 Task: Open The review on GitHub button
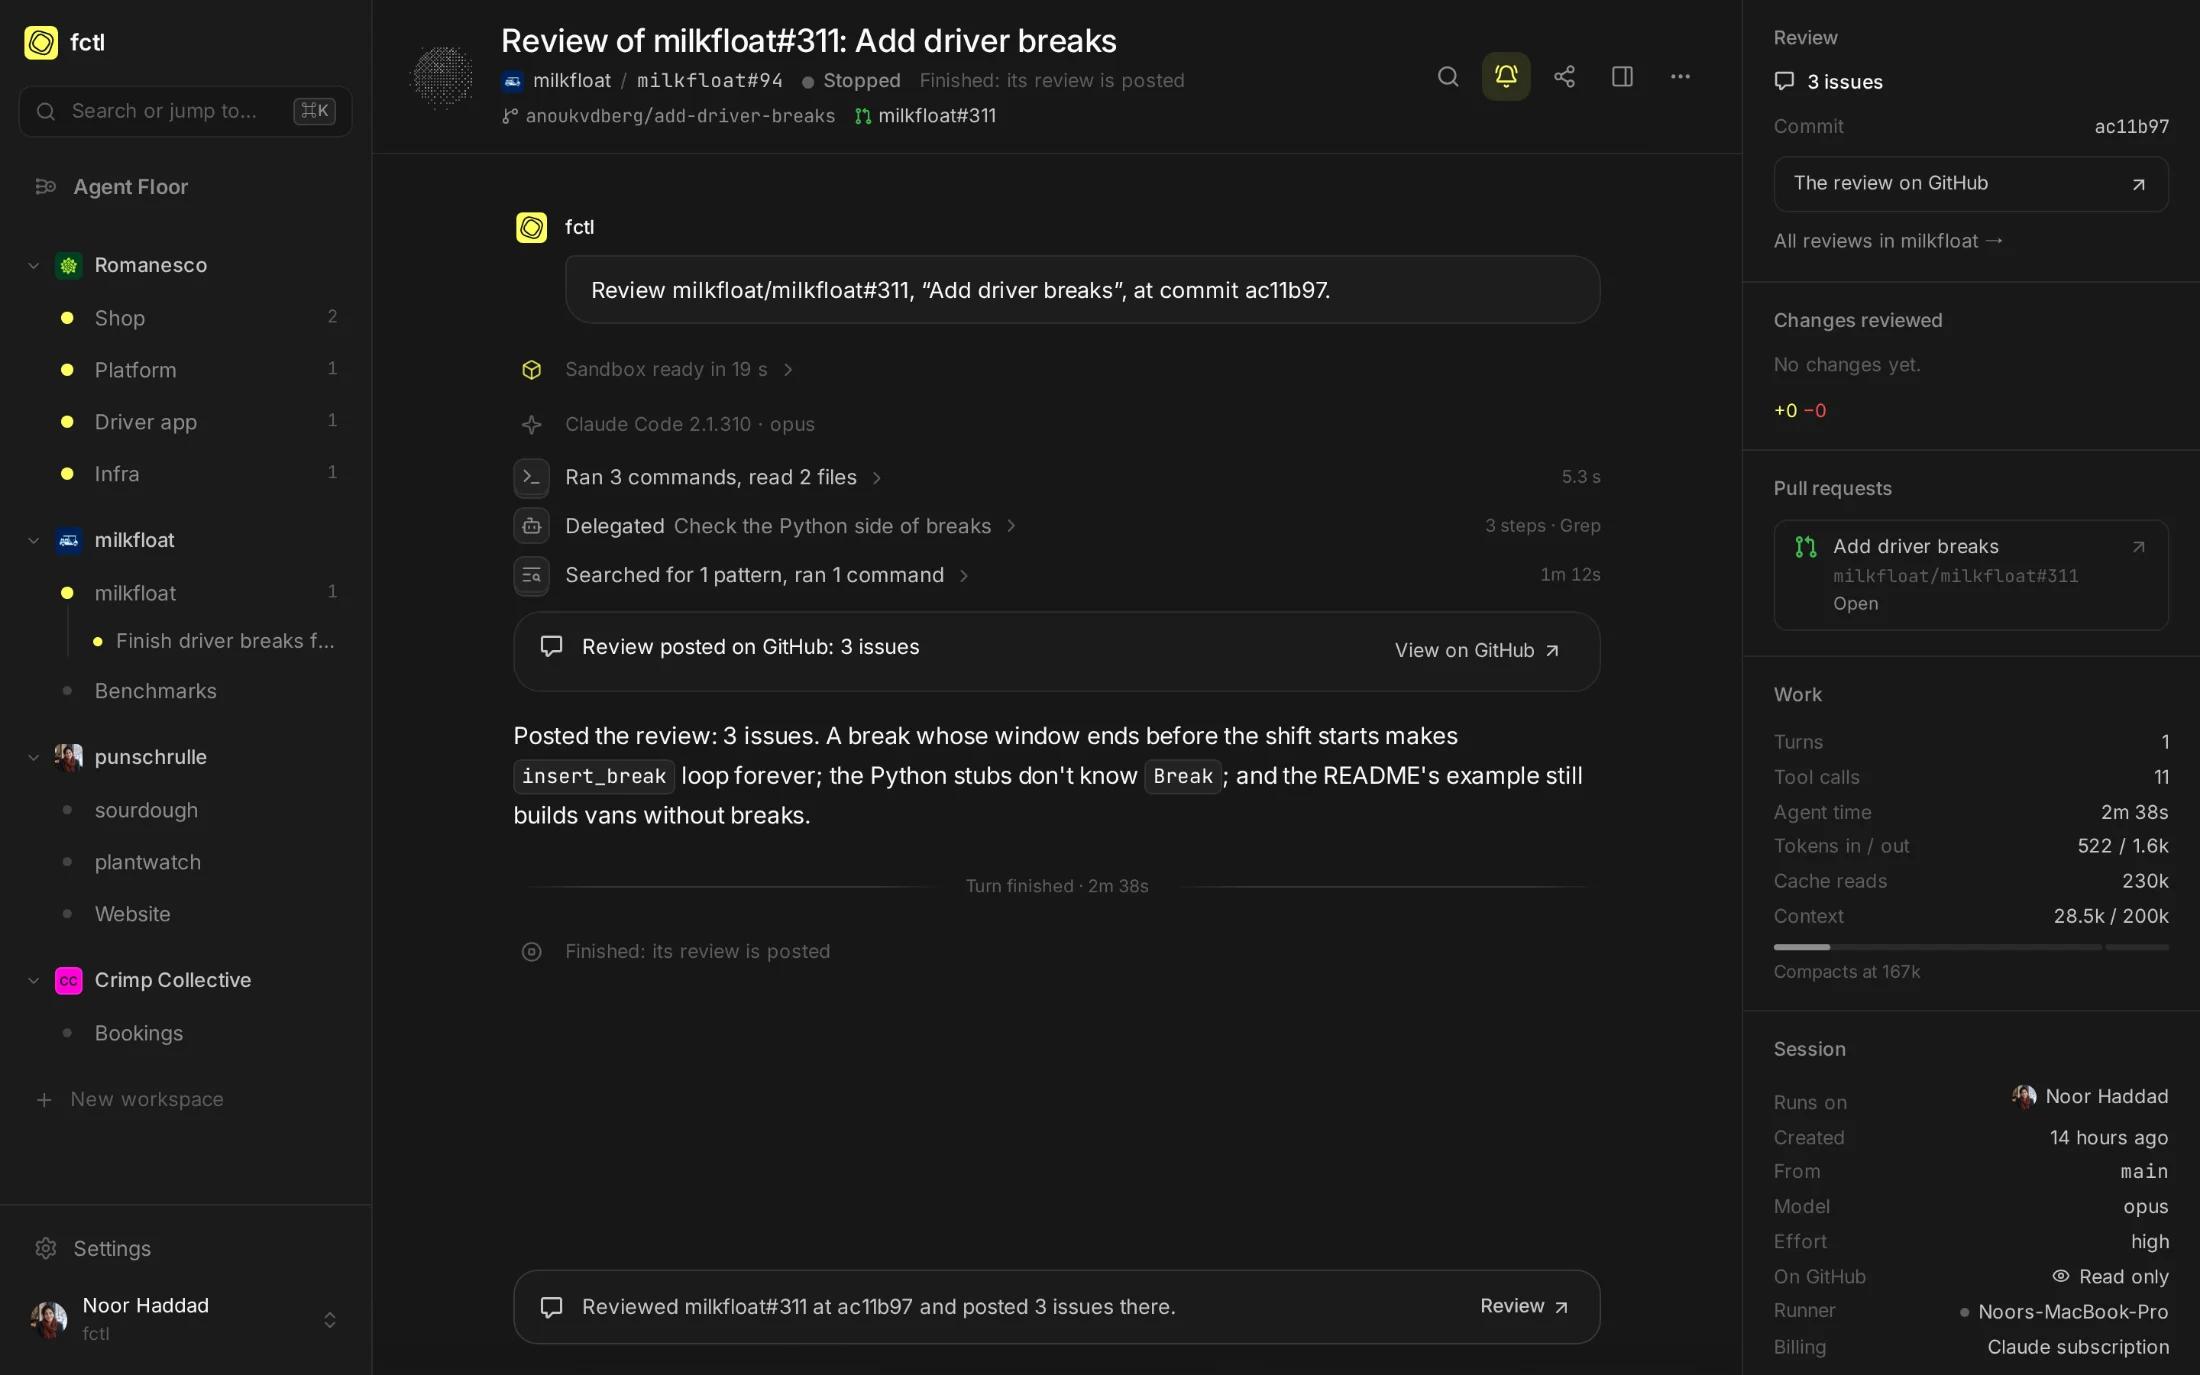click(1970, 183)
